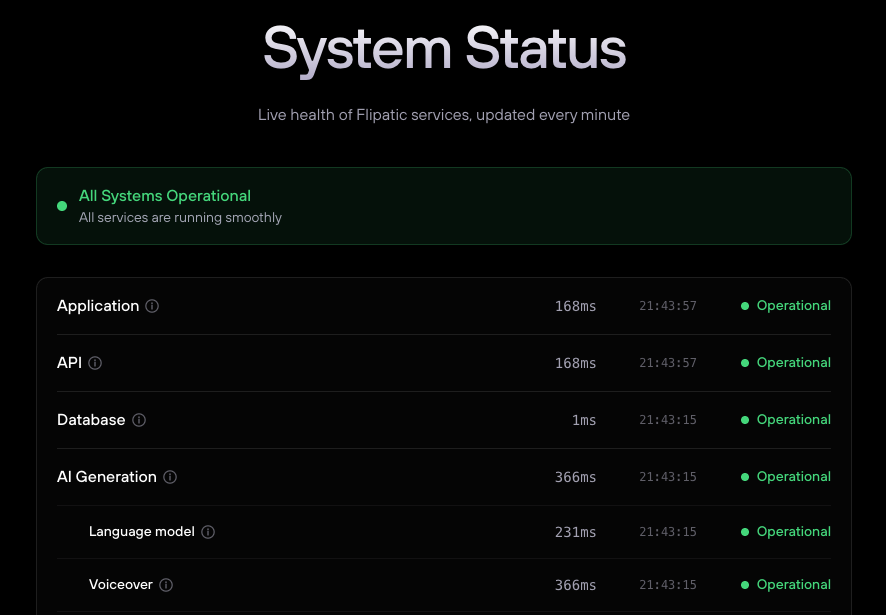Click the Application row's Operational status

coord(793,306)
